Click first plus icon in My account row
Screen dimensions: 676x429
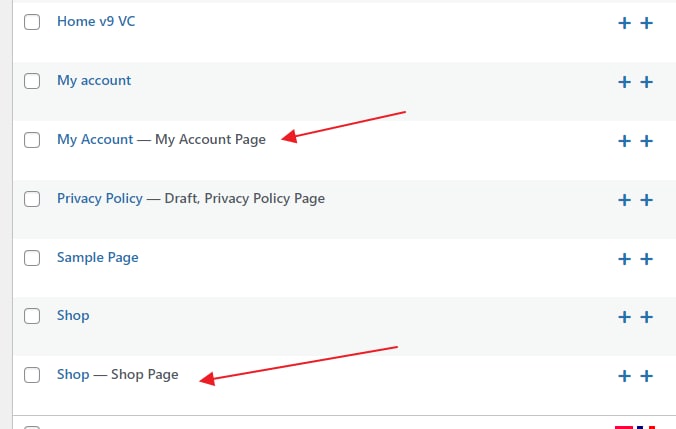(x=624, y=82)
